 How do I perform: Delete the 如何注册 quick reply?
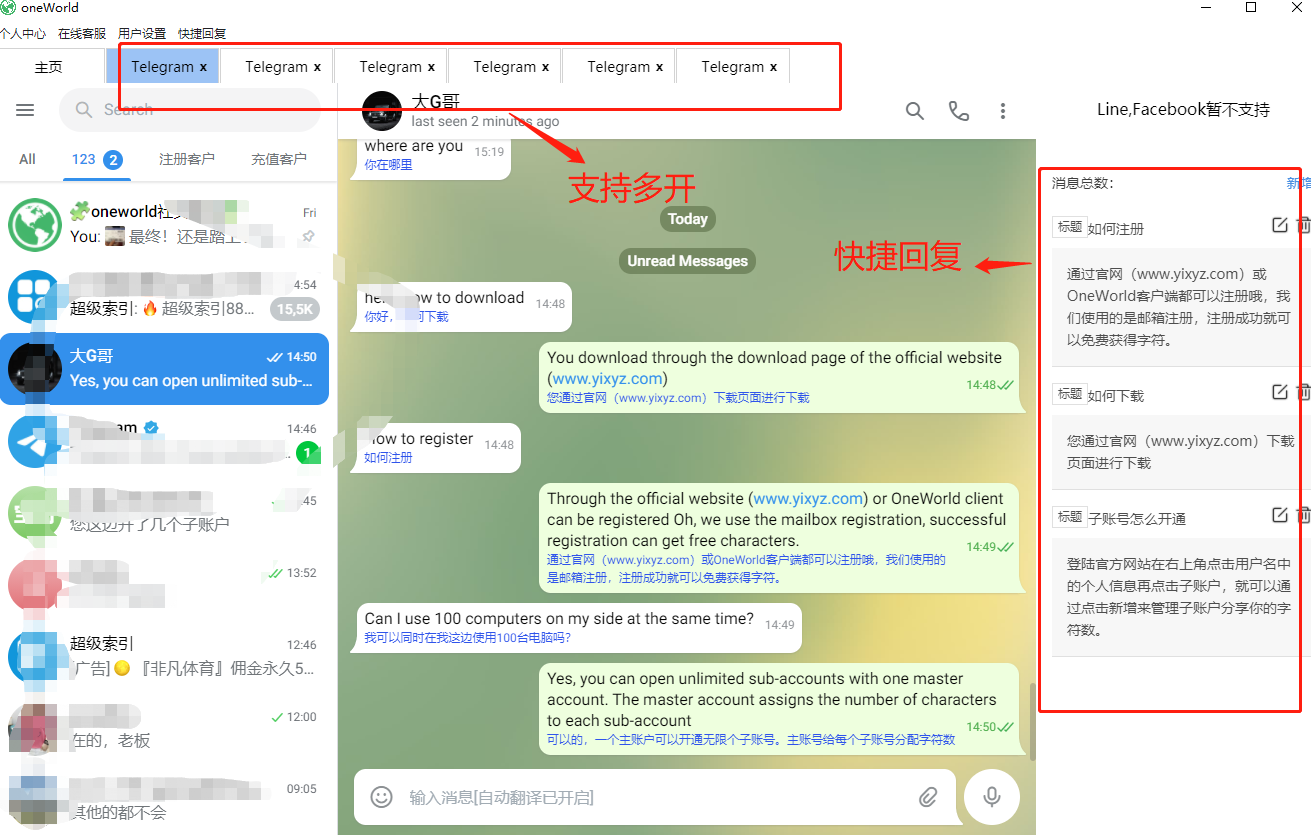(1303, 225)
